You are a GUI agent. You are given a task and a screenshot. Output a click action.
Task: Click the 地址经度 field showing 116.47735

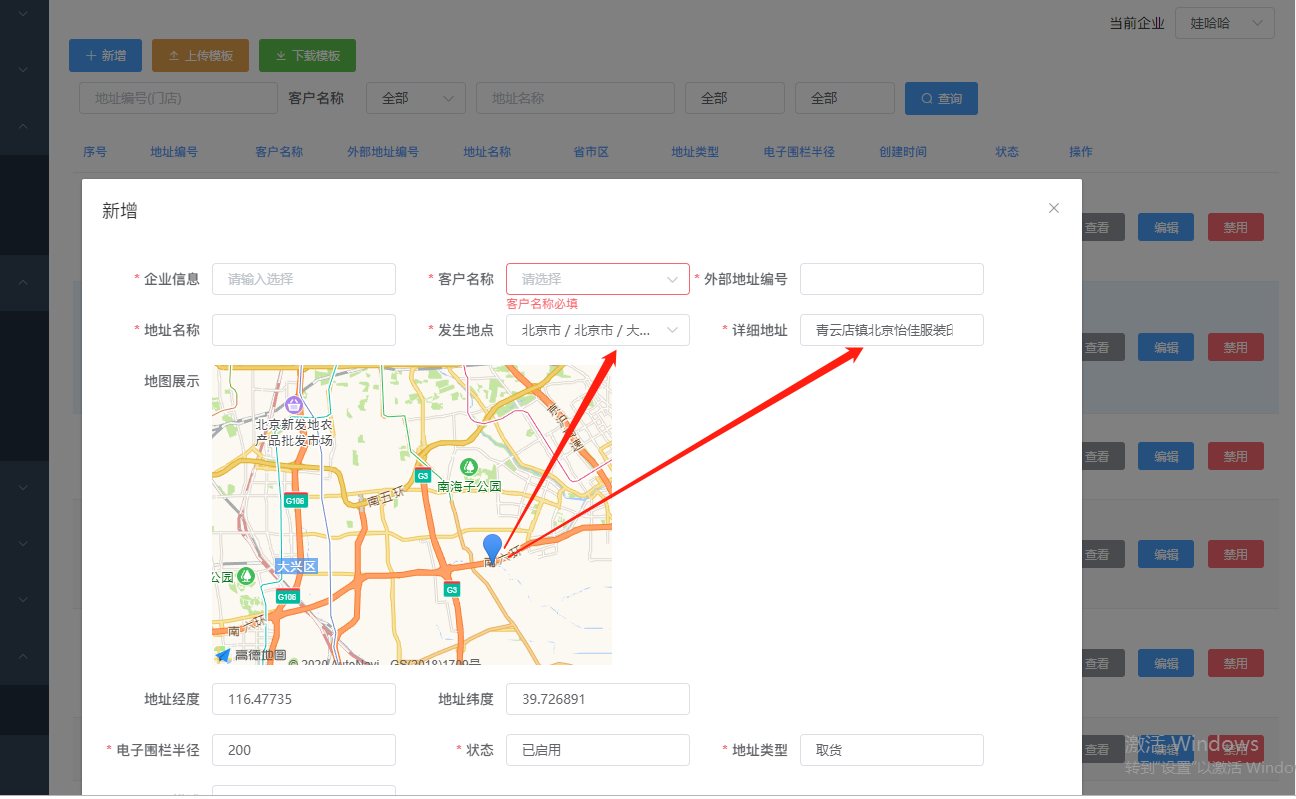(304, 699)
